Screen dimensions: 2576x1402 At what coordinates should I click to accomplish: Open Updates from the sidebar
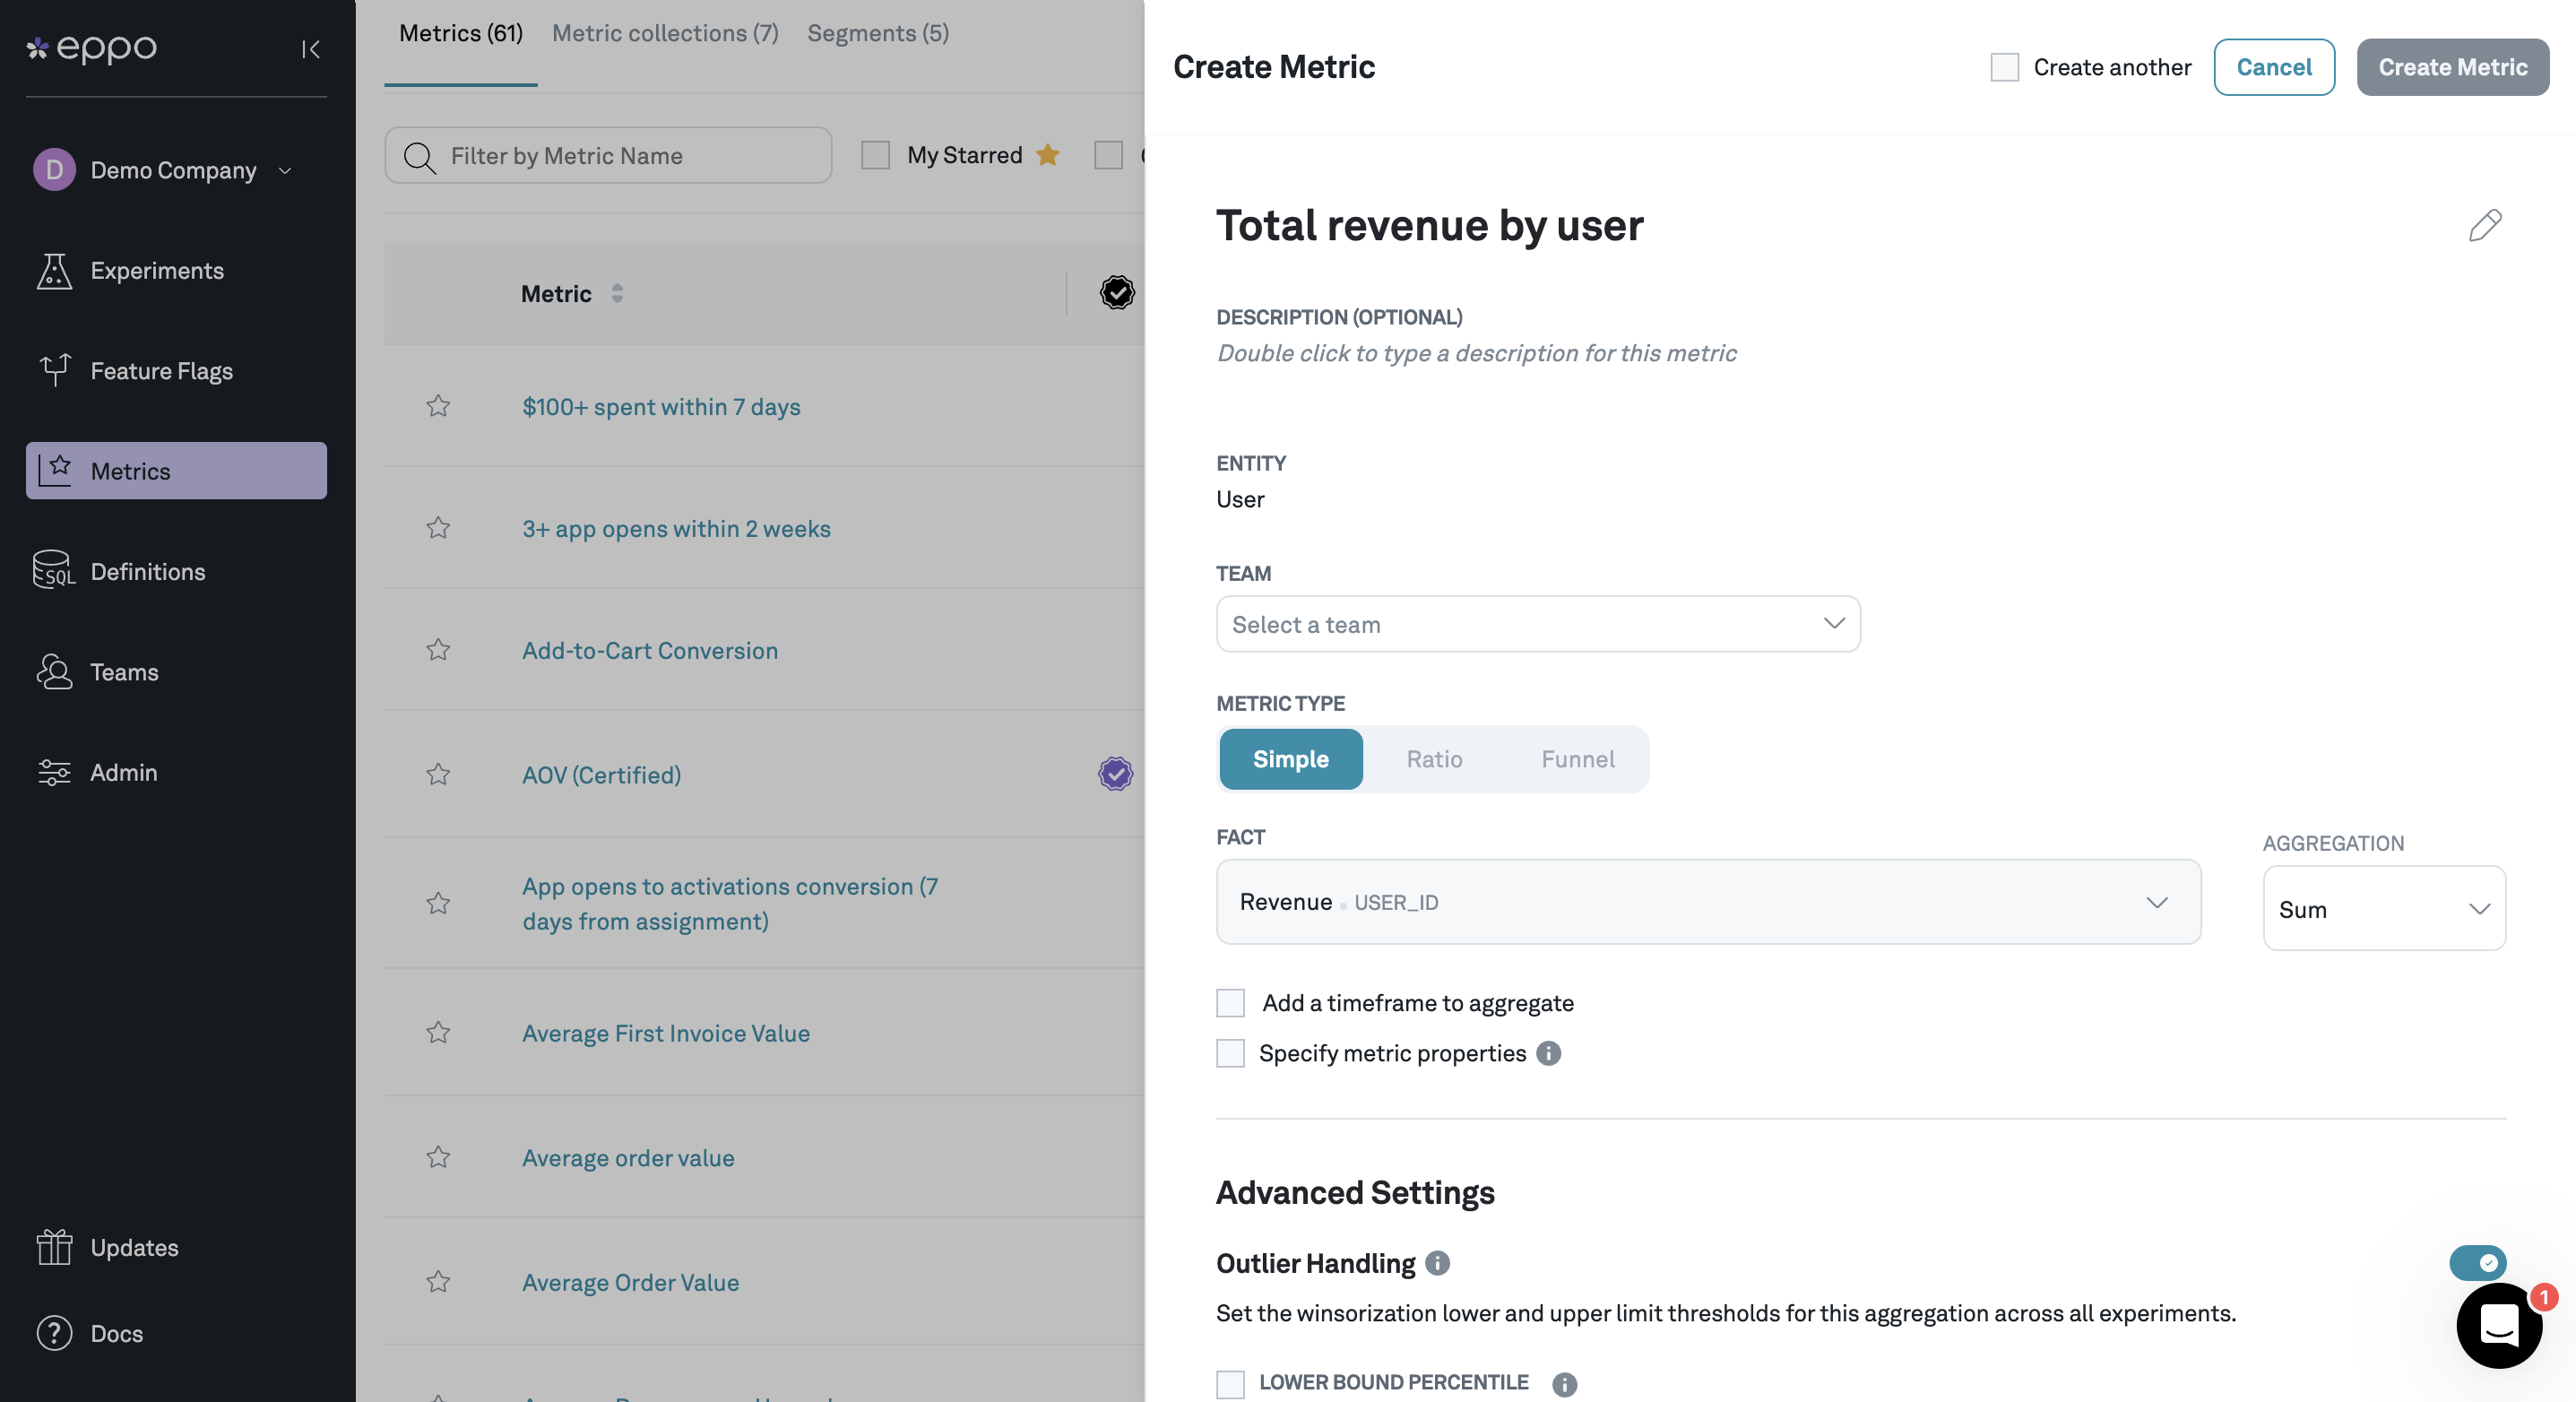click(134, 1247)
